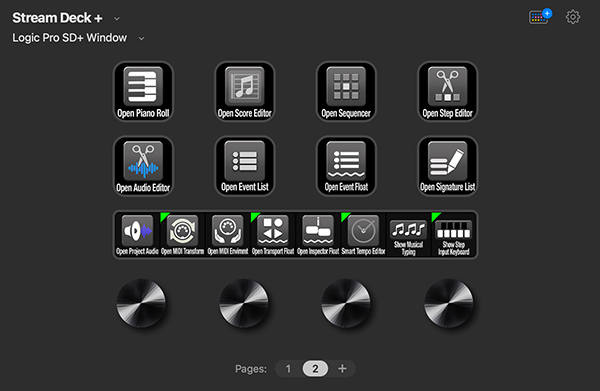The height and width of the screenshot is (391, 600).
Task: Select the first dial knob
Action: (x=141, y=303)
